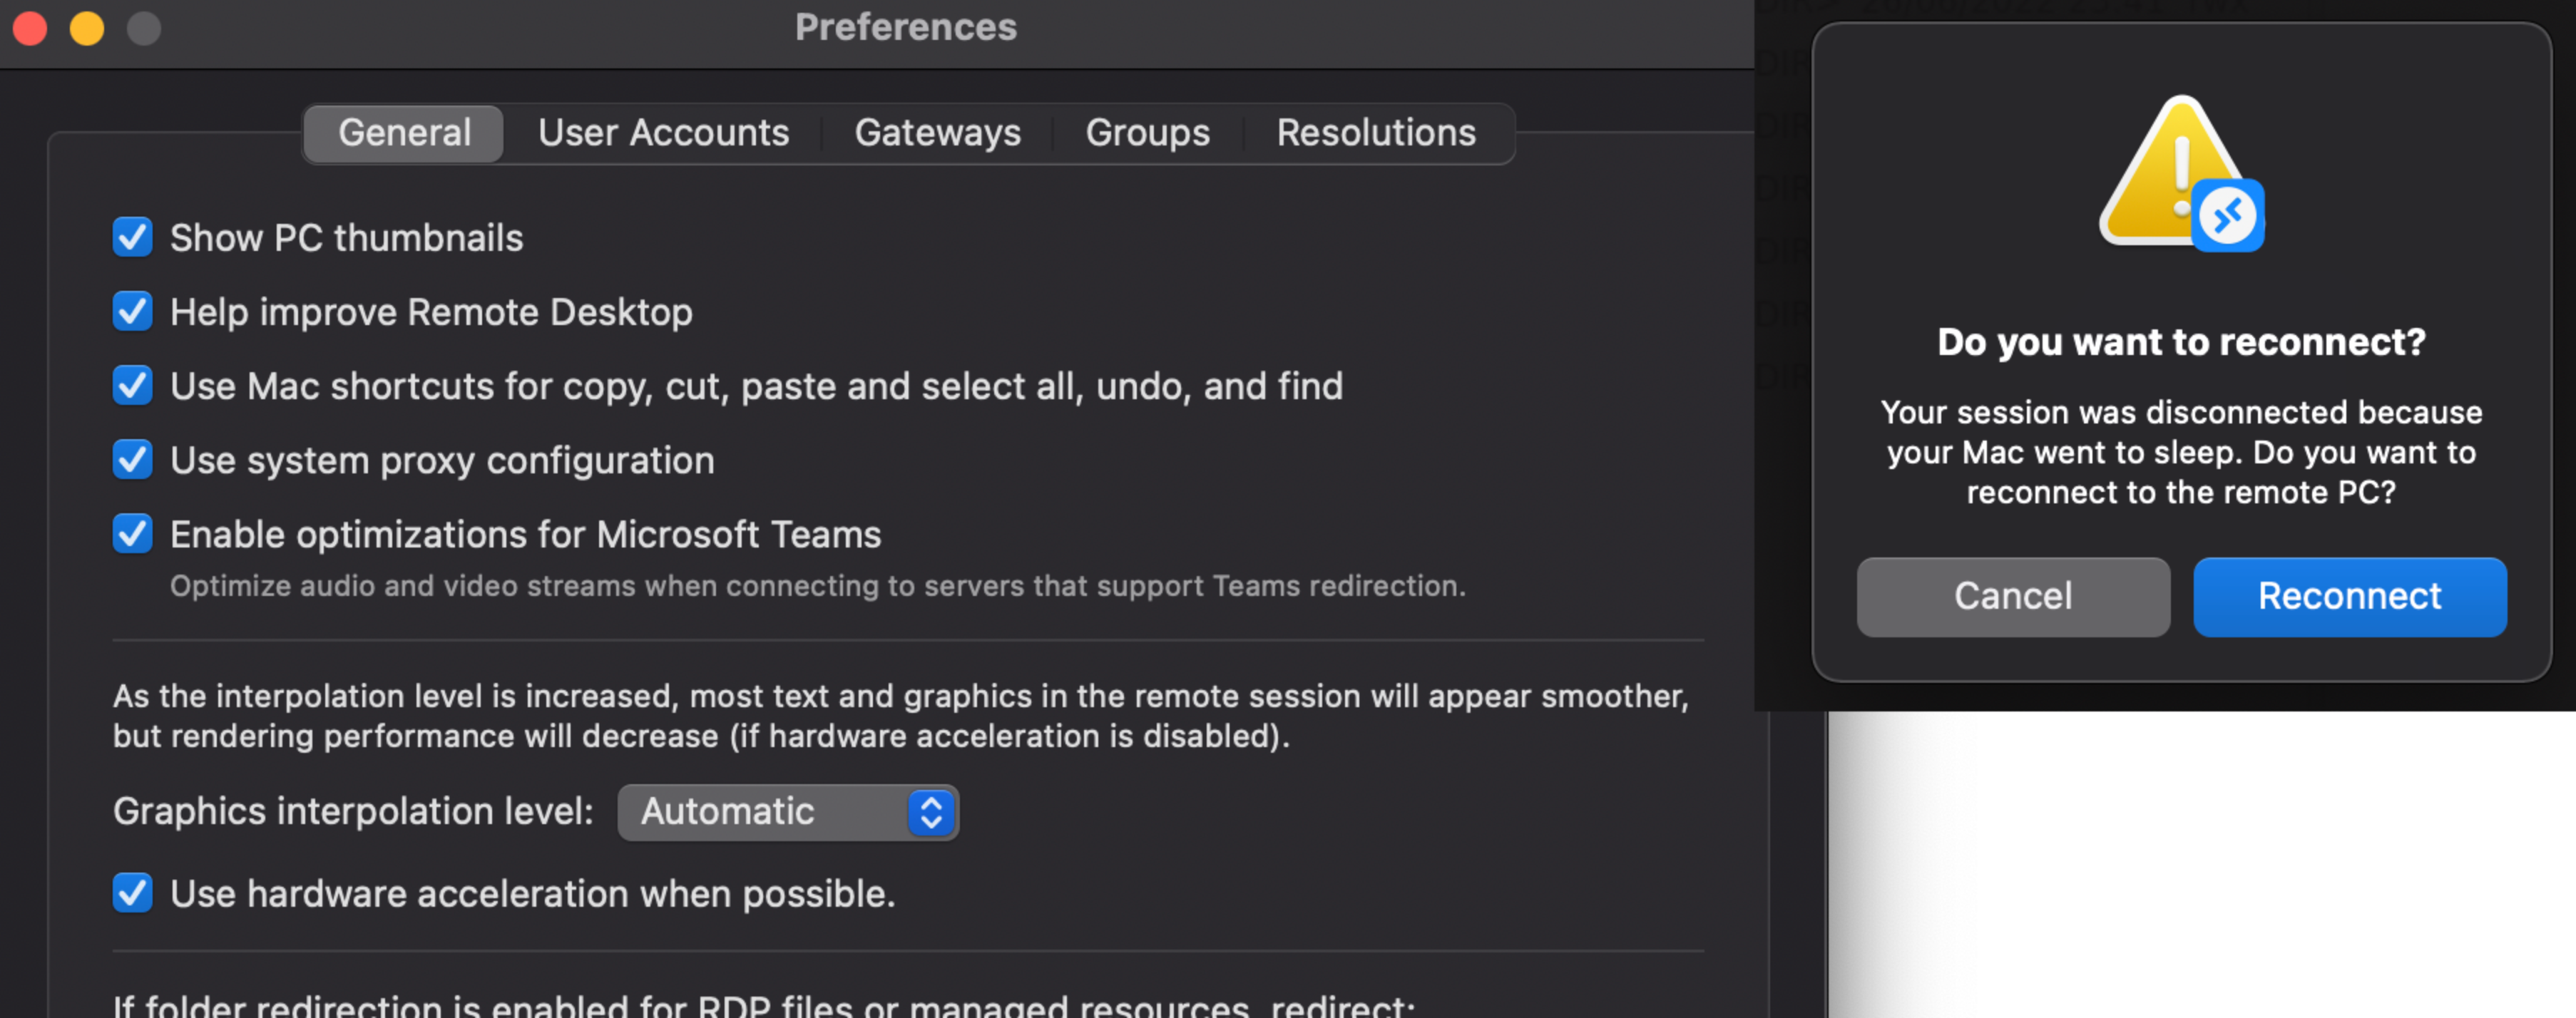Open the Gateways tab
Viewport: 2576px width, 1018px height.
click(x=937, y=132)
